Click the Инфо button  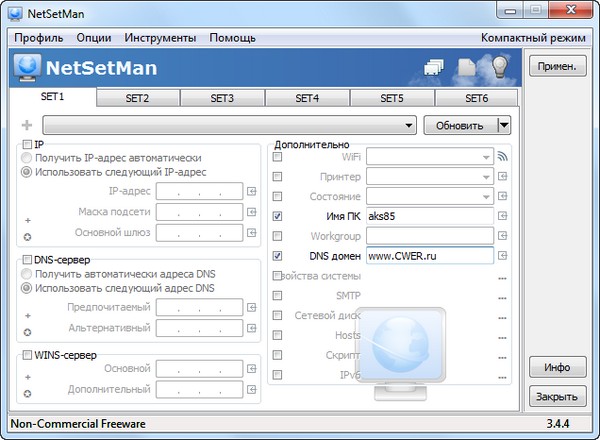tap(558, 367)
